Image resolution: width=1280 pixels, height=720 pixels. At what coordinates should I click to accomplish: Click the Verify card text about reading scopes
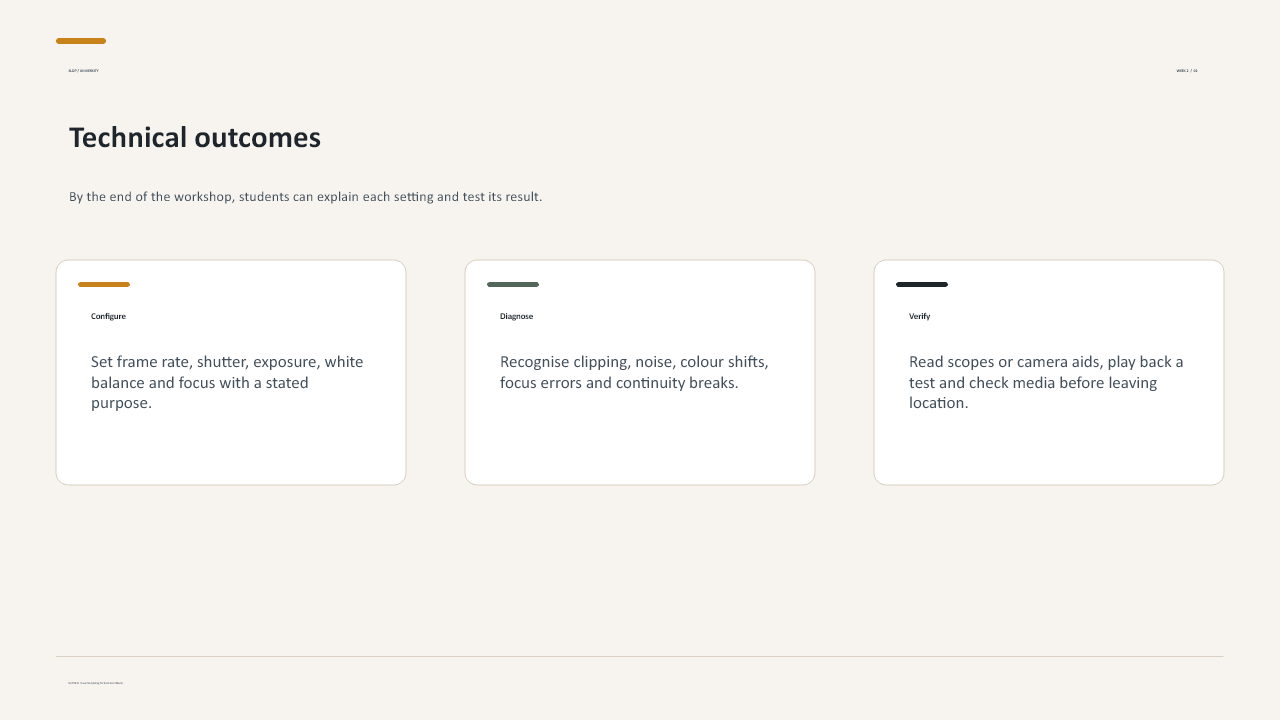tap(1046, 382)
